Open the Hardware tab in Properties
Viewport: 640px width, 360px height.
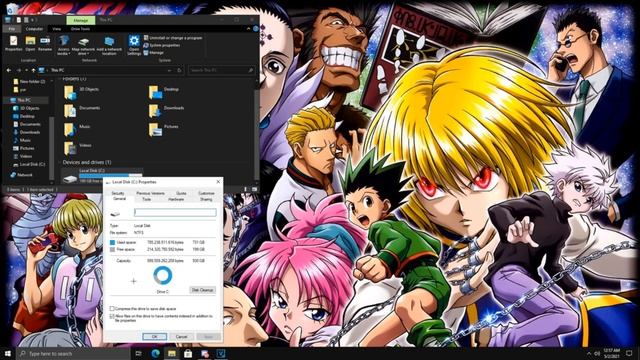tap(176, 199)
